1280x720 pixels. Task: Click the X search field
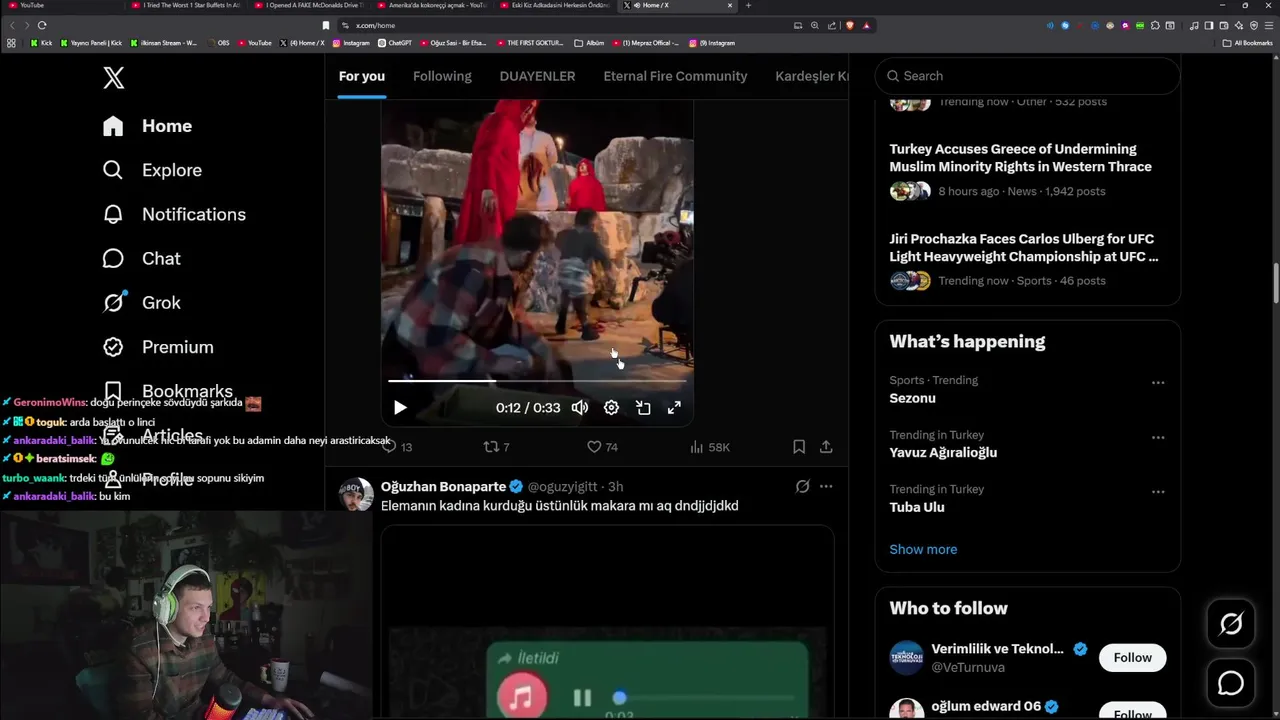(x=1028, y=76)
